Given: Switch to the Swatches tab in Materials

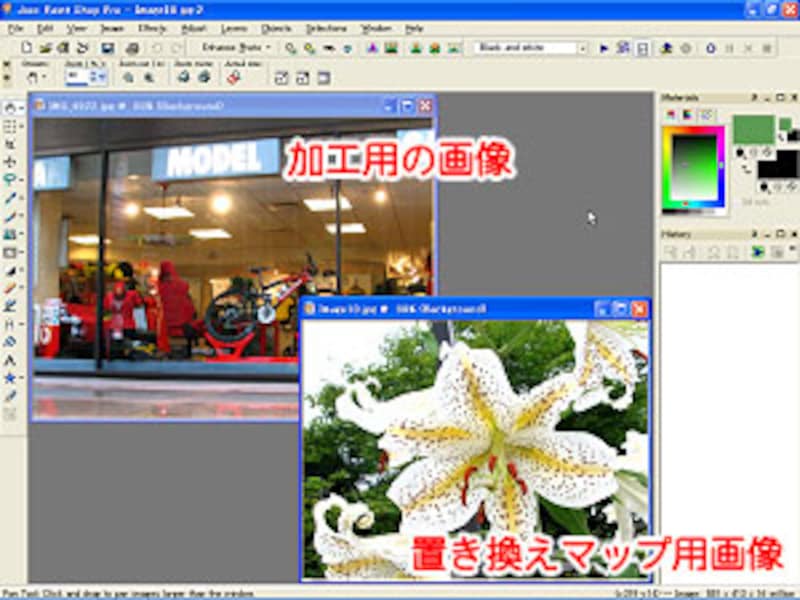Looking at the screenshot, I should [x=707, y=115].
